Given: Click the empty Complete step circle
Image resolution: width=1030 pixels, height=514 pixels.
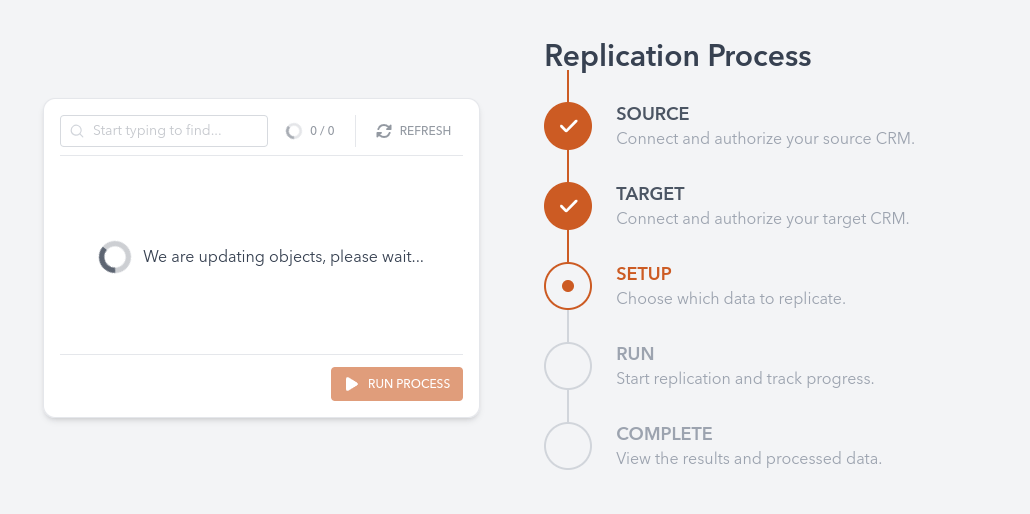Looking at the screenshot, I should [x=568, y=445].
